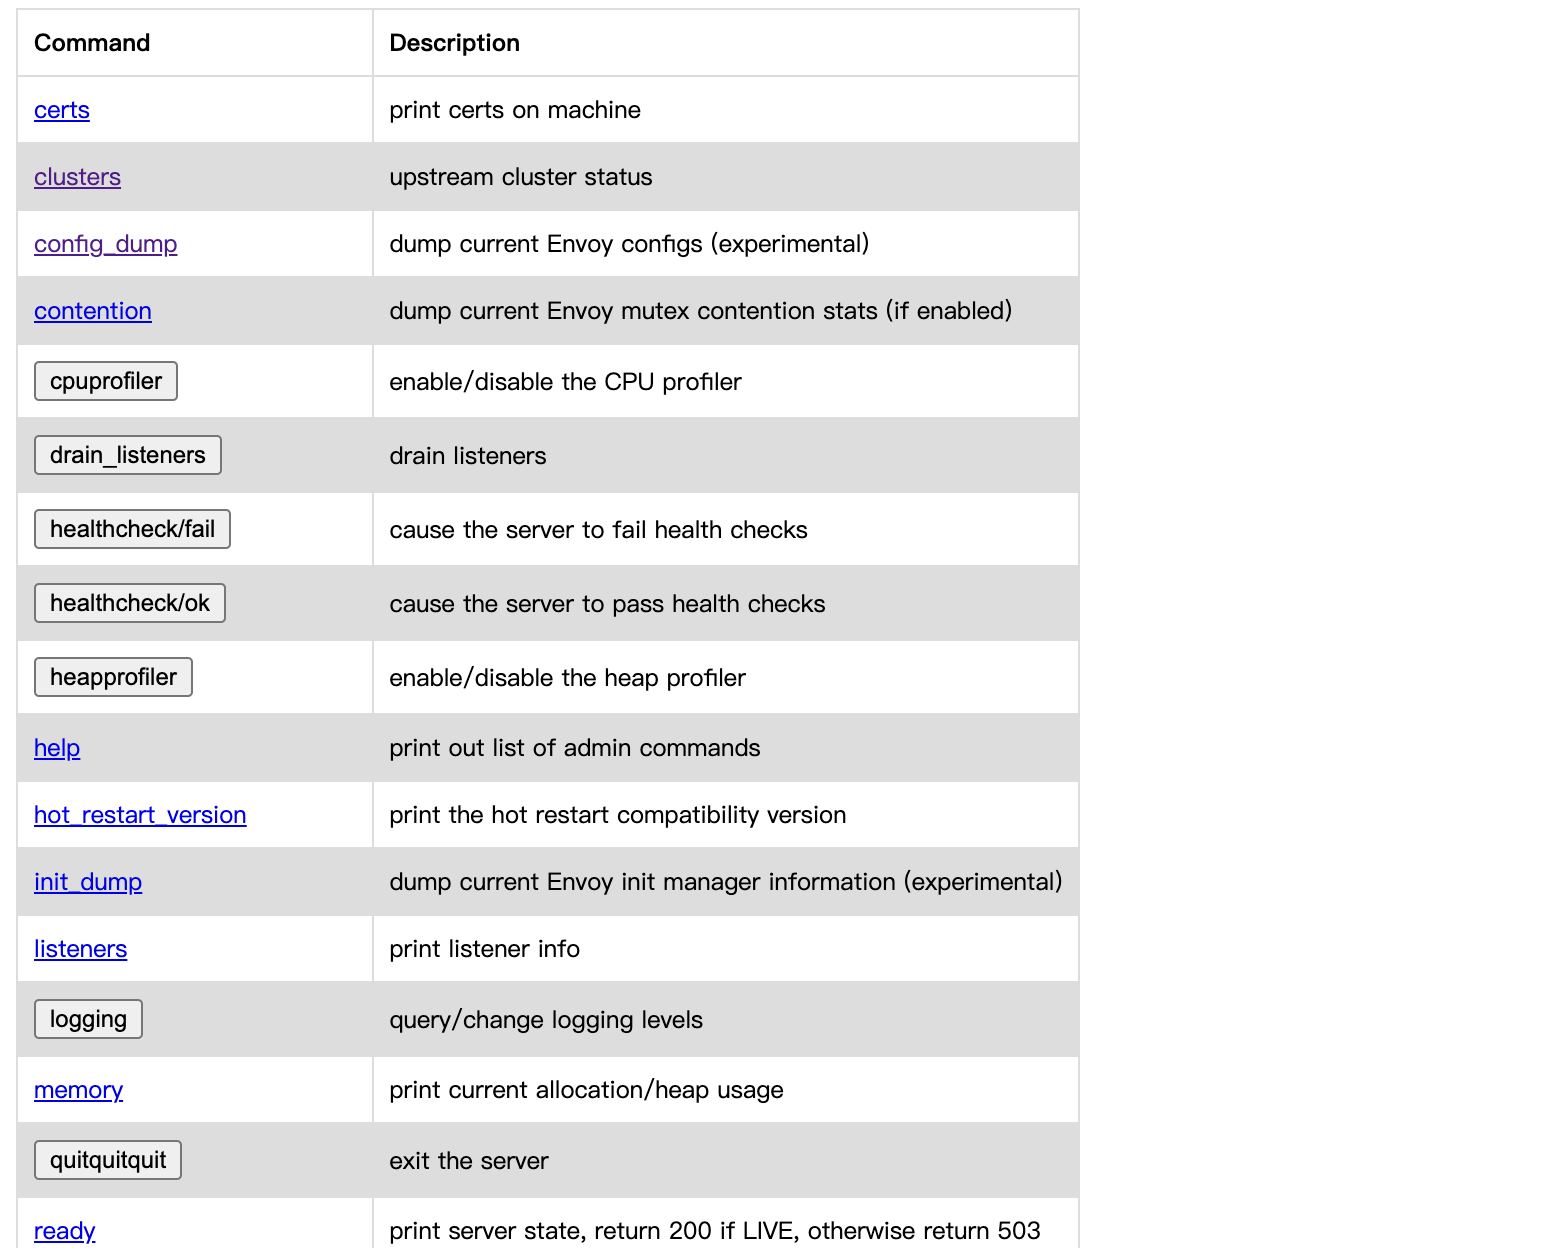The width and height of the screenshot is (1554, 1248).
Task: Open the clusters link
Action: coord(77,177)
